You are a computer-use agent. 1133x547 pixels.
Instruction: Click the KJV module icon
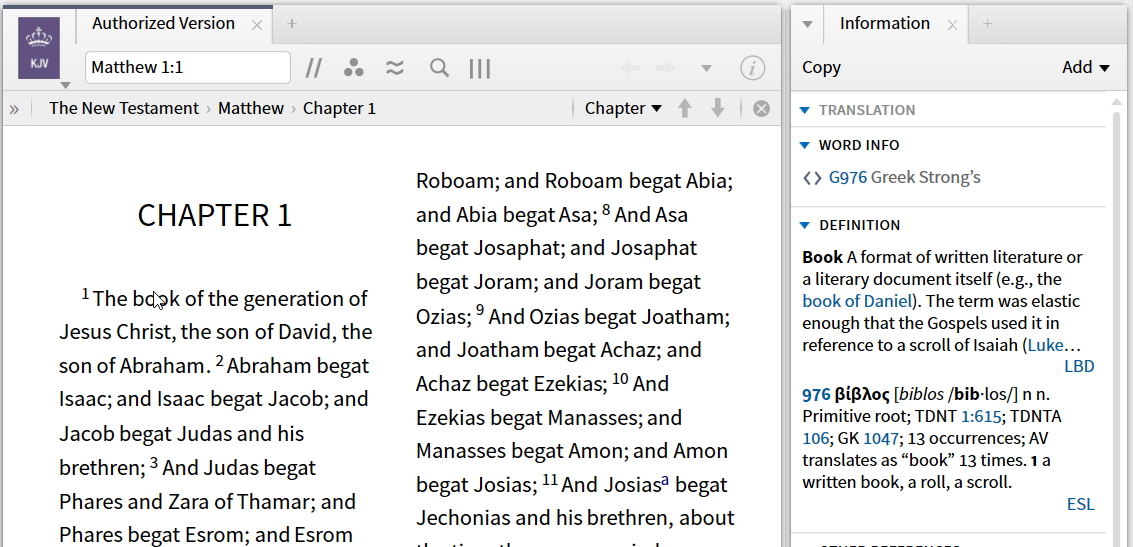pos(39,48)
